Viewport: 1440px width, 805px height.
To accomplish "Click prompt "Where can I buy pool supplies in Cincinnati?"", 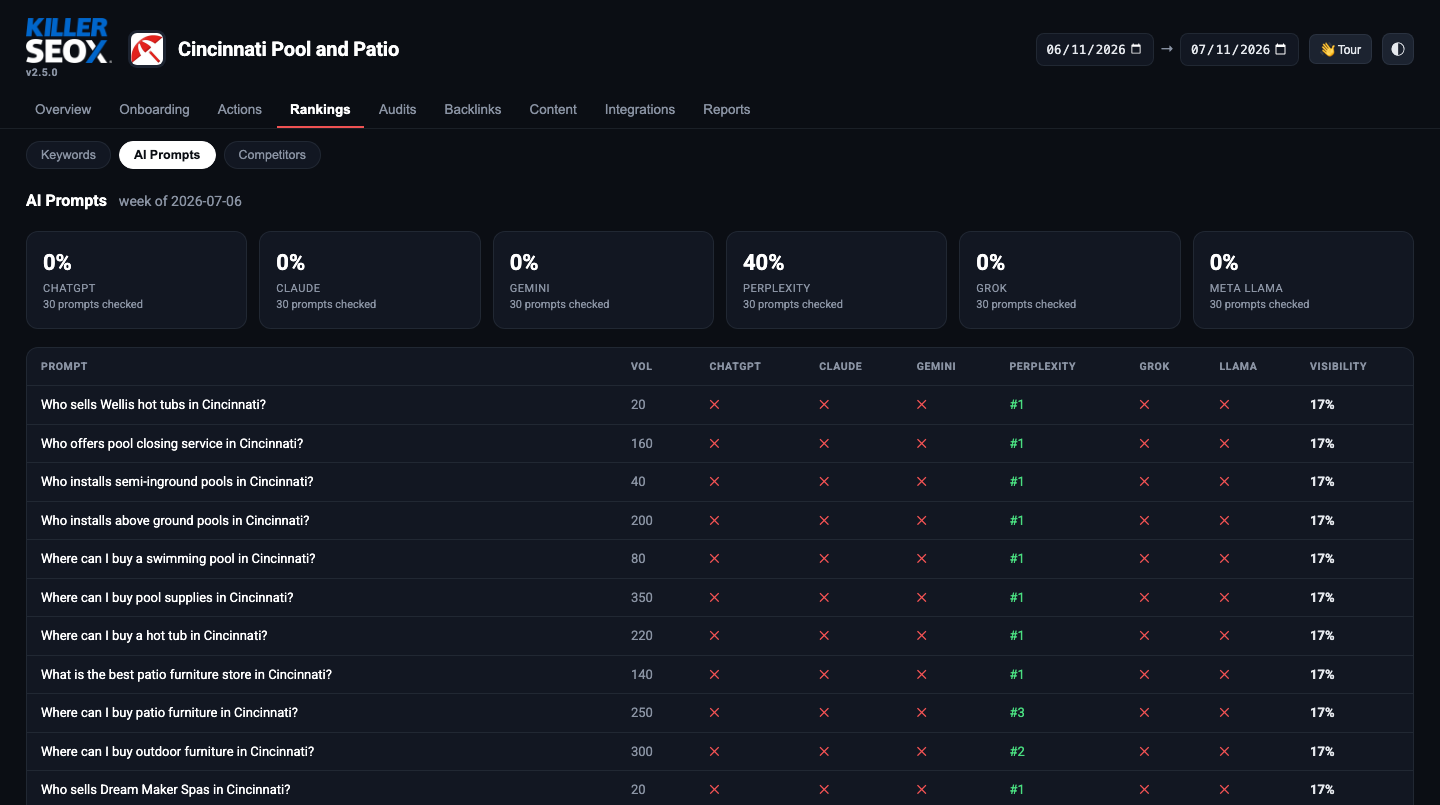I will coord(167,597).
